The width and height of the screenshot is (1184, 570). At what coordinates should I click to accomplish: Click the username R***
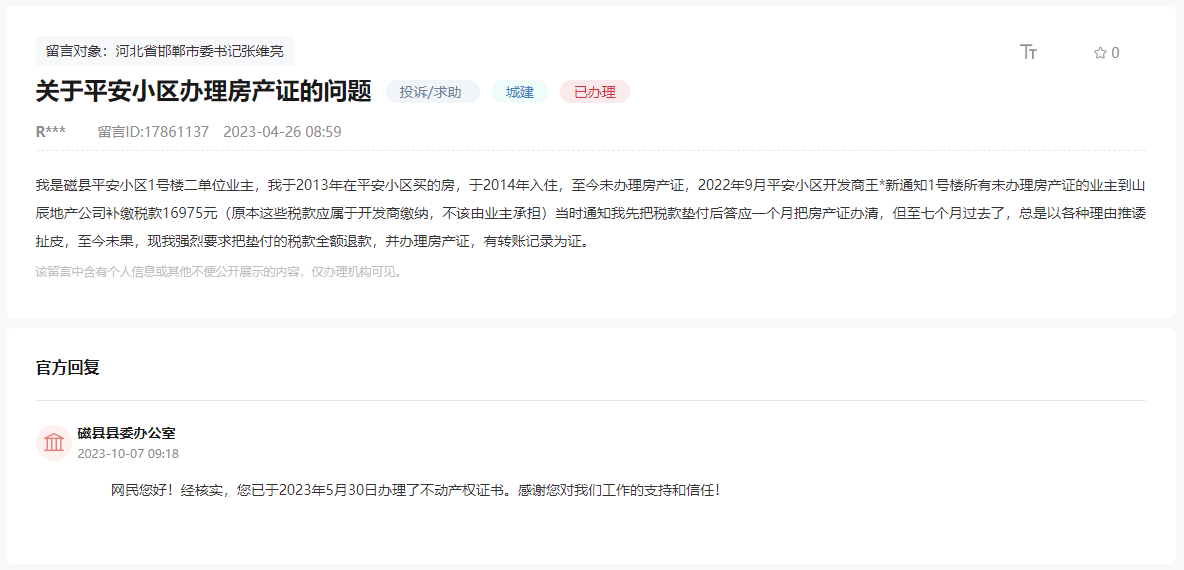coord(51,132)
